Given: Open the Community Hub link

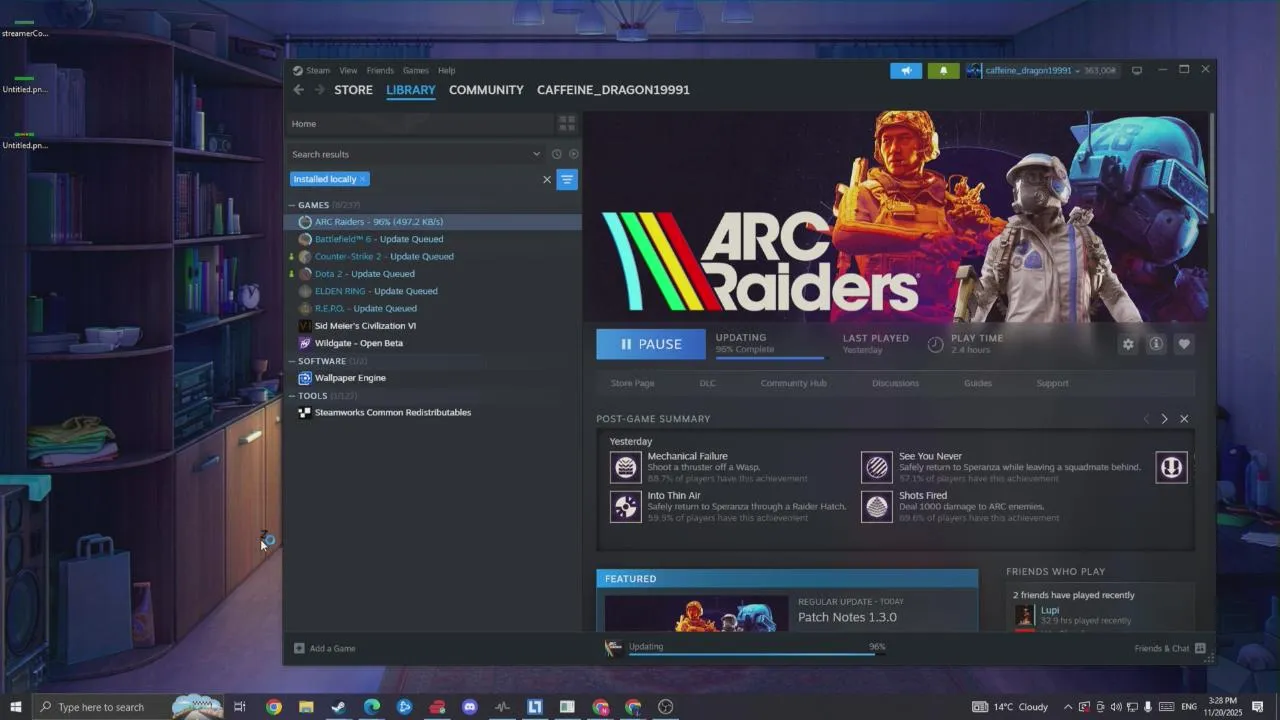Looking at the screenshot, I should [793, 383].
